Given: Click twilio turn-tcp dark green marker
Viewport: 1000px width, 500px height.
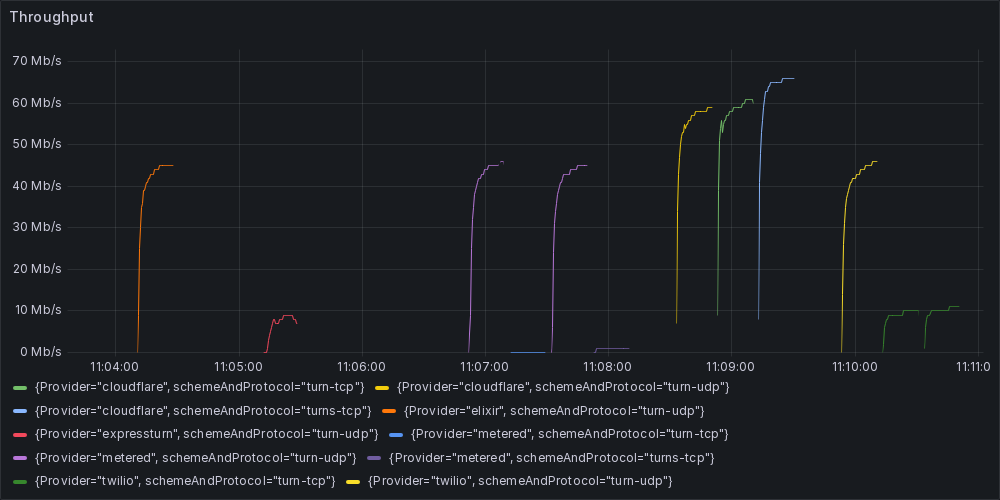Looking at the screenshot, I should [x=20, y=482].
